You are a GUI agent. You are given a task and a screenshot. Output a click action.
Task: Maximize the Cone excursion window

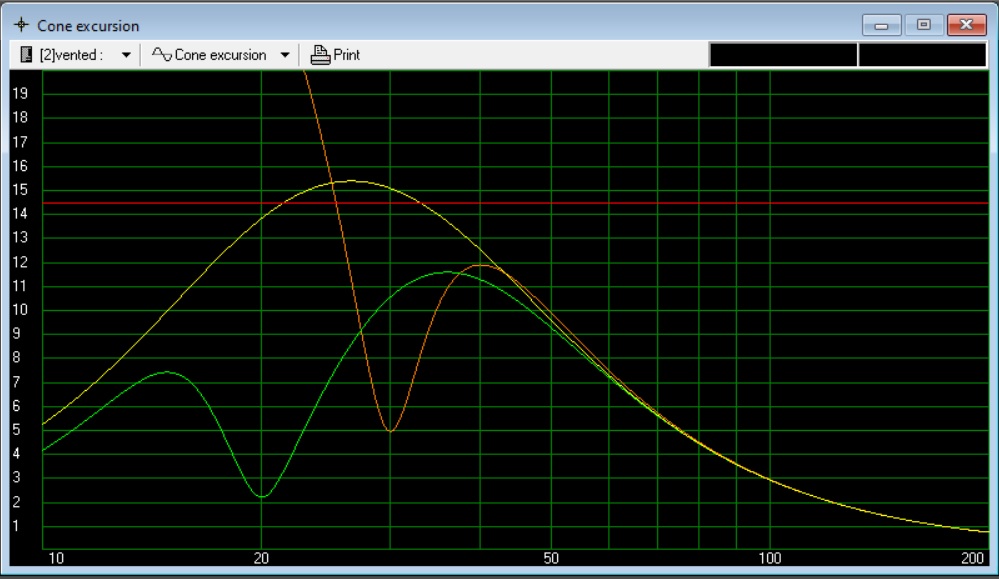coord(924,25)
